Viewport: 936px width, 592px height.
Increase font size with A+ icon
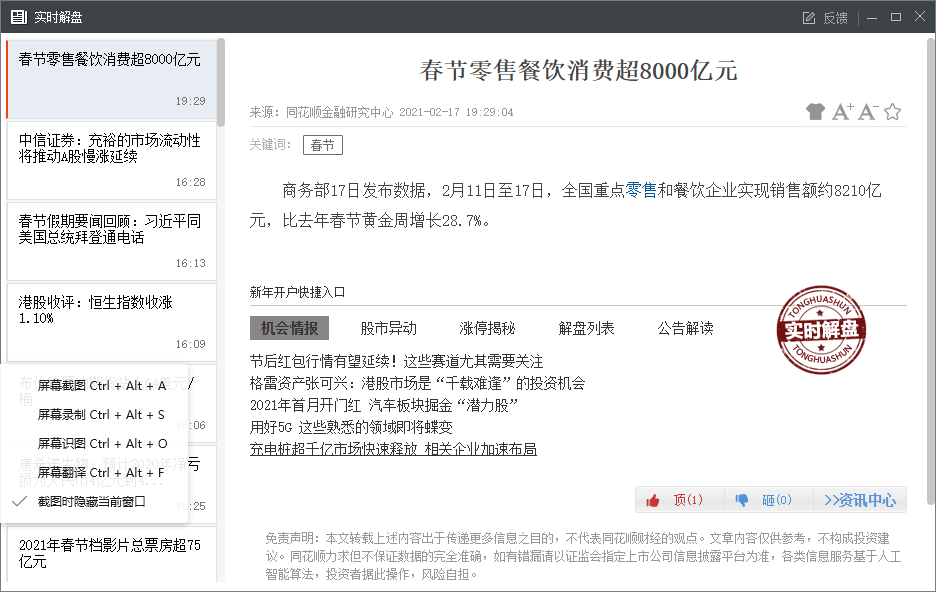[842, 112]
